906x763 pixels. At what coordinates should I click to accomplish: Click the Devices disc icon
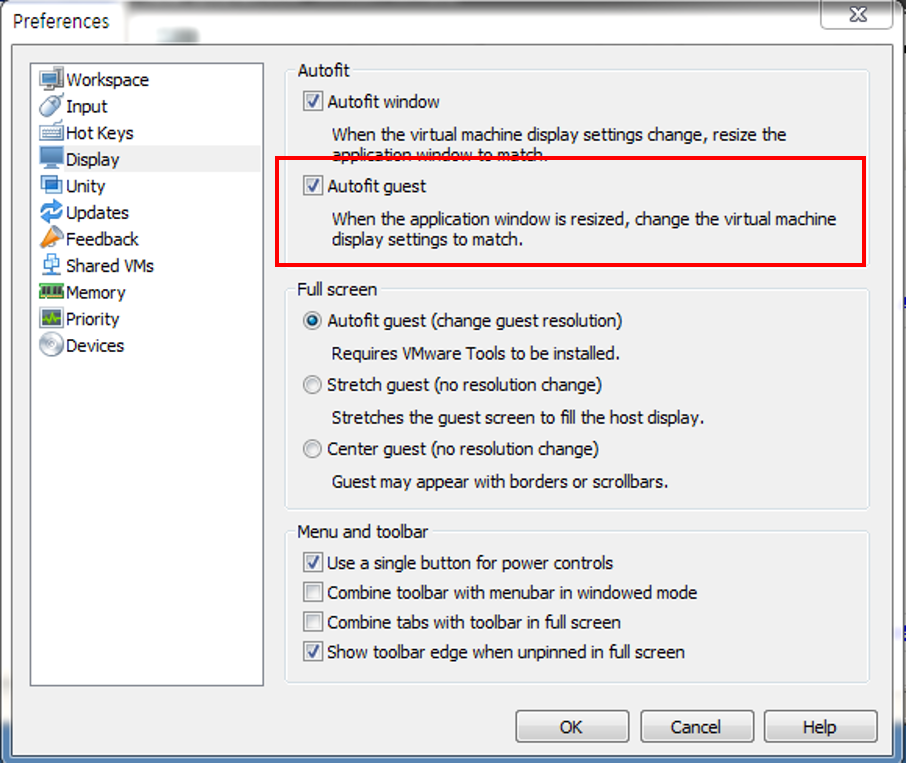coord(51,344)
